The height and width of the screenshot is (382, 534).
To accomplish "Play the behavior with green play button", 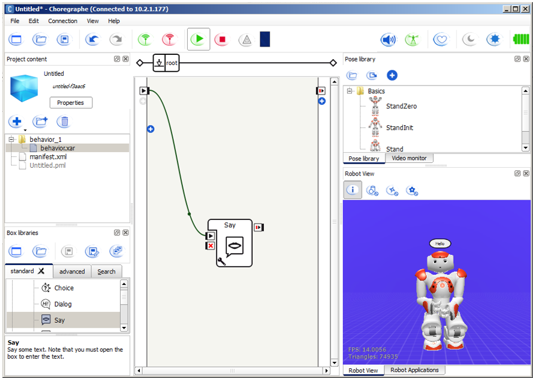I will click(x=198, y=39).
